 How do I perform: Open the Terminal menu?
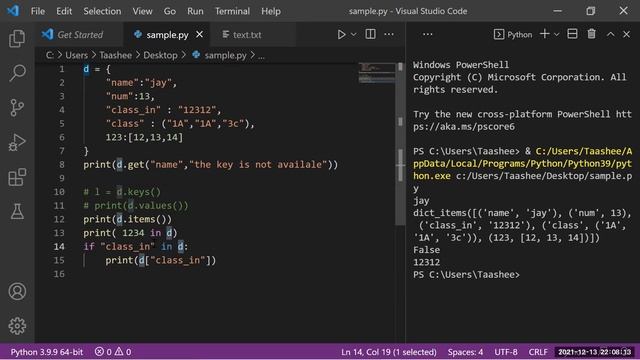[232, 11]
